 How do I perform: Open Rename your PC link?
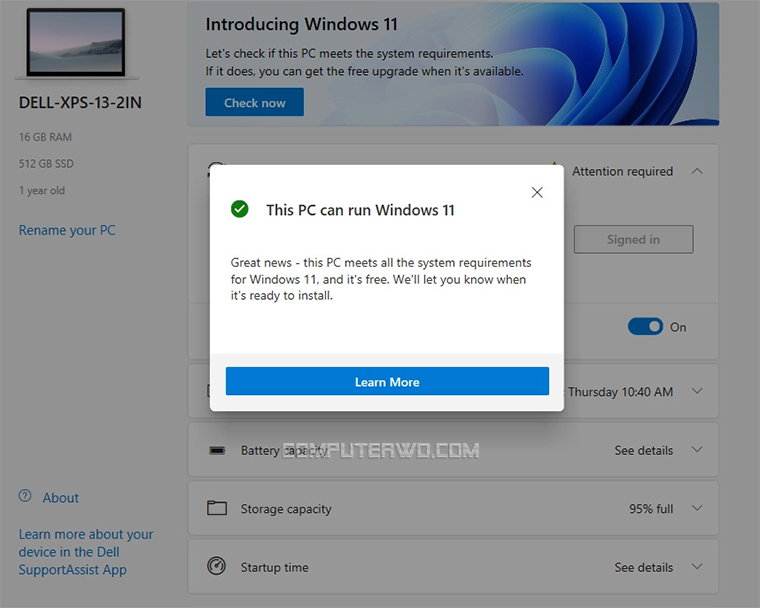(x=67, y=230)
